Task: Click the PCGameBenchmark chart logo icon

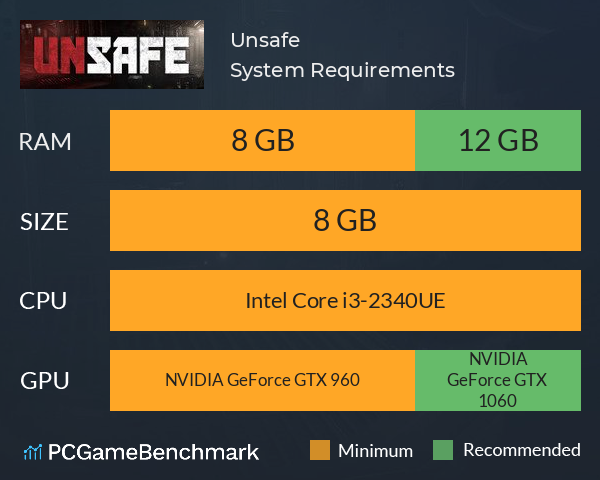Action: [x=33, y=452]
